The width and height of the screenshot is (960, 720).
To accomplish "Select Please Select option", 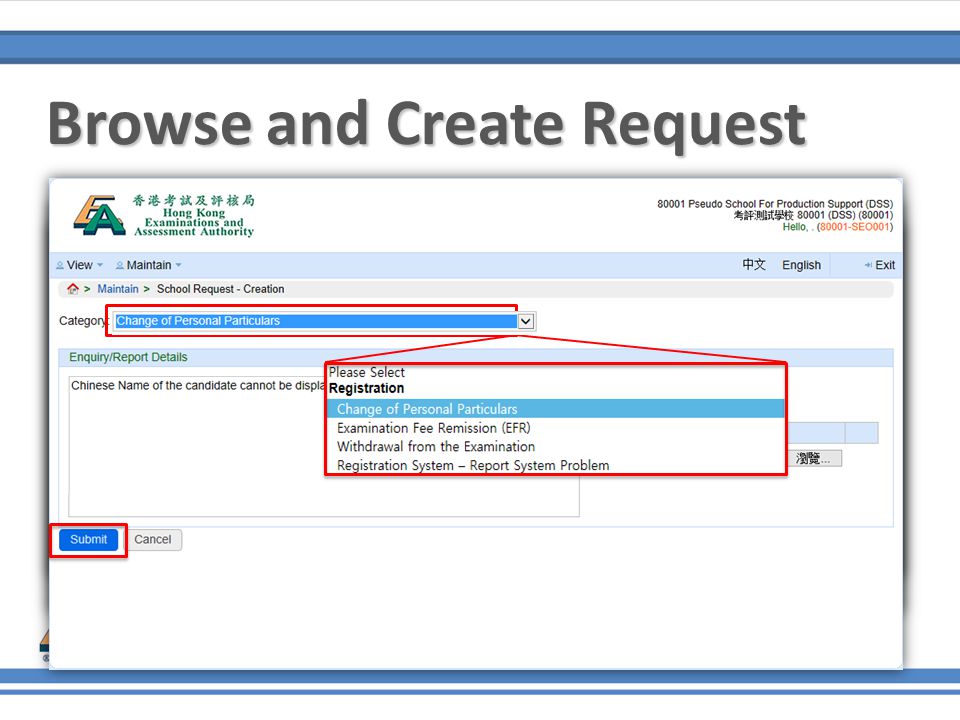I will 367,372.
